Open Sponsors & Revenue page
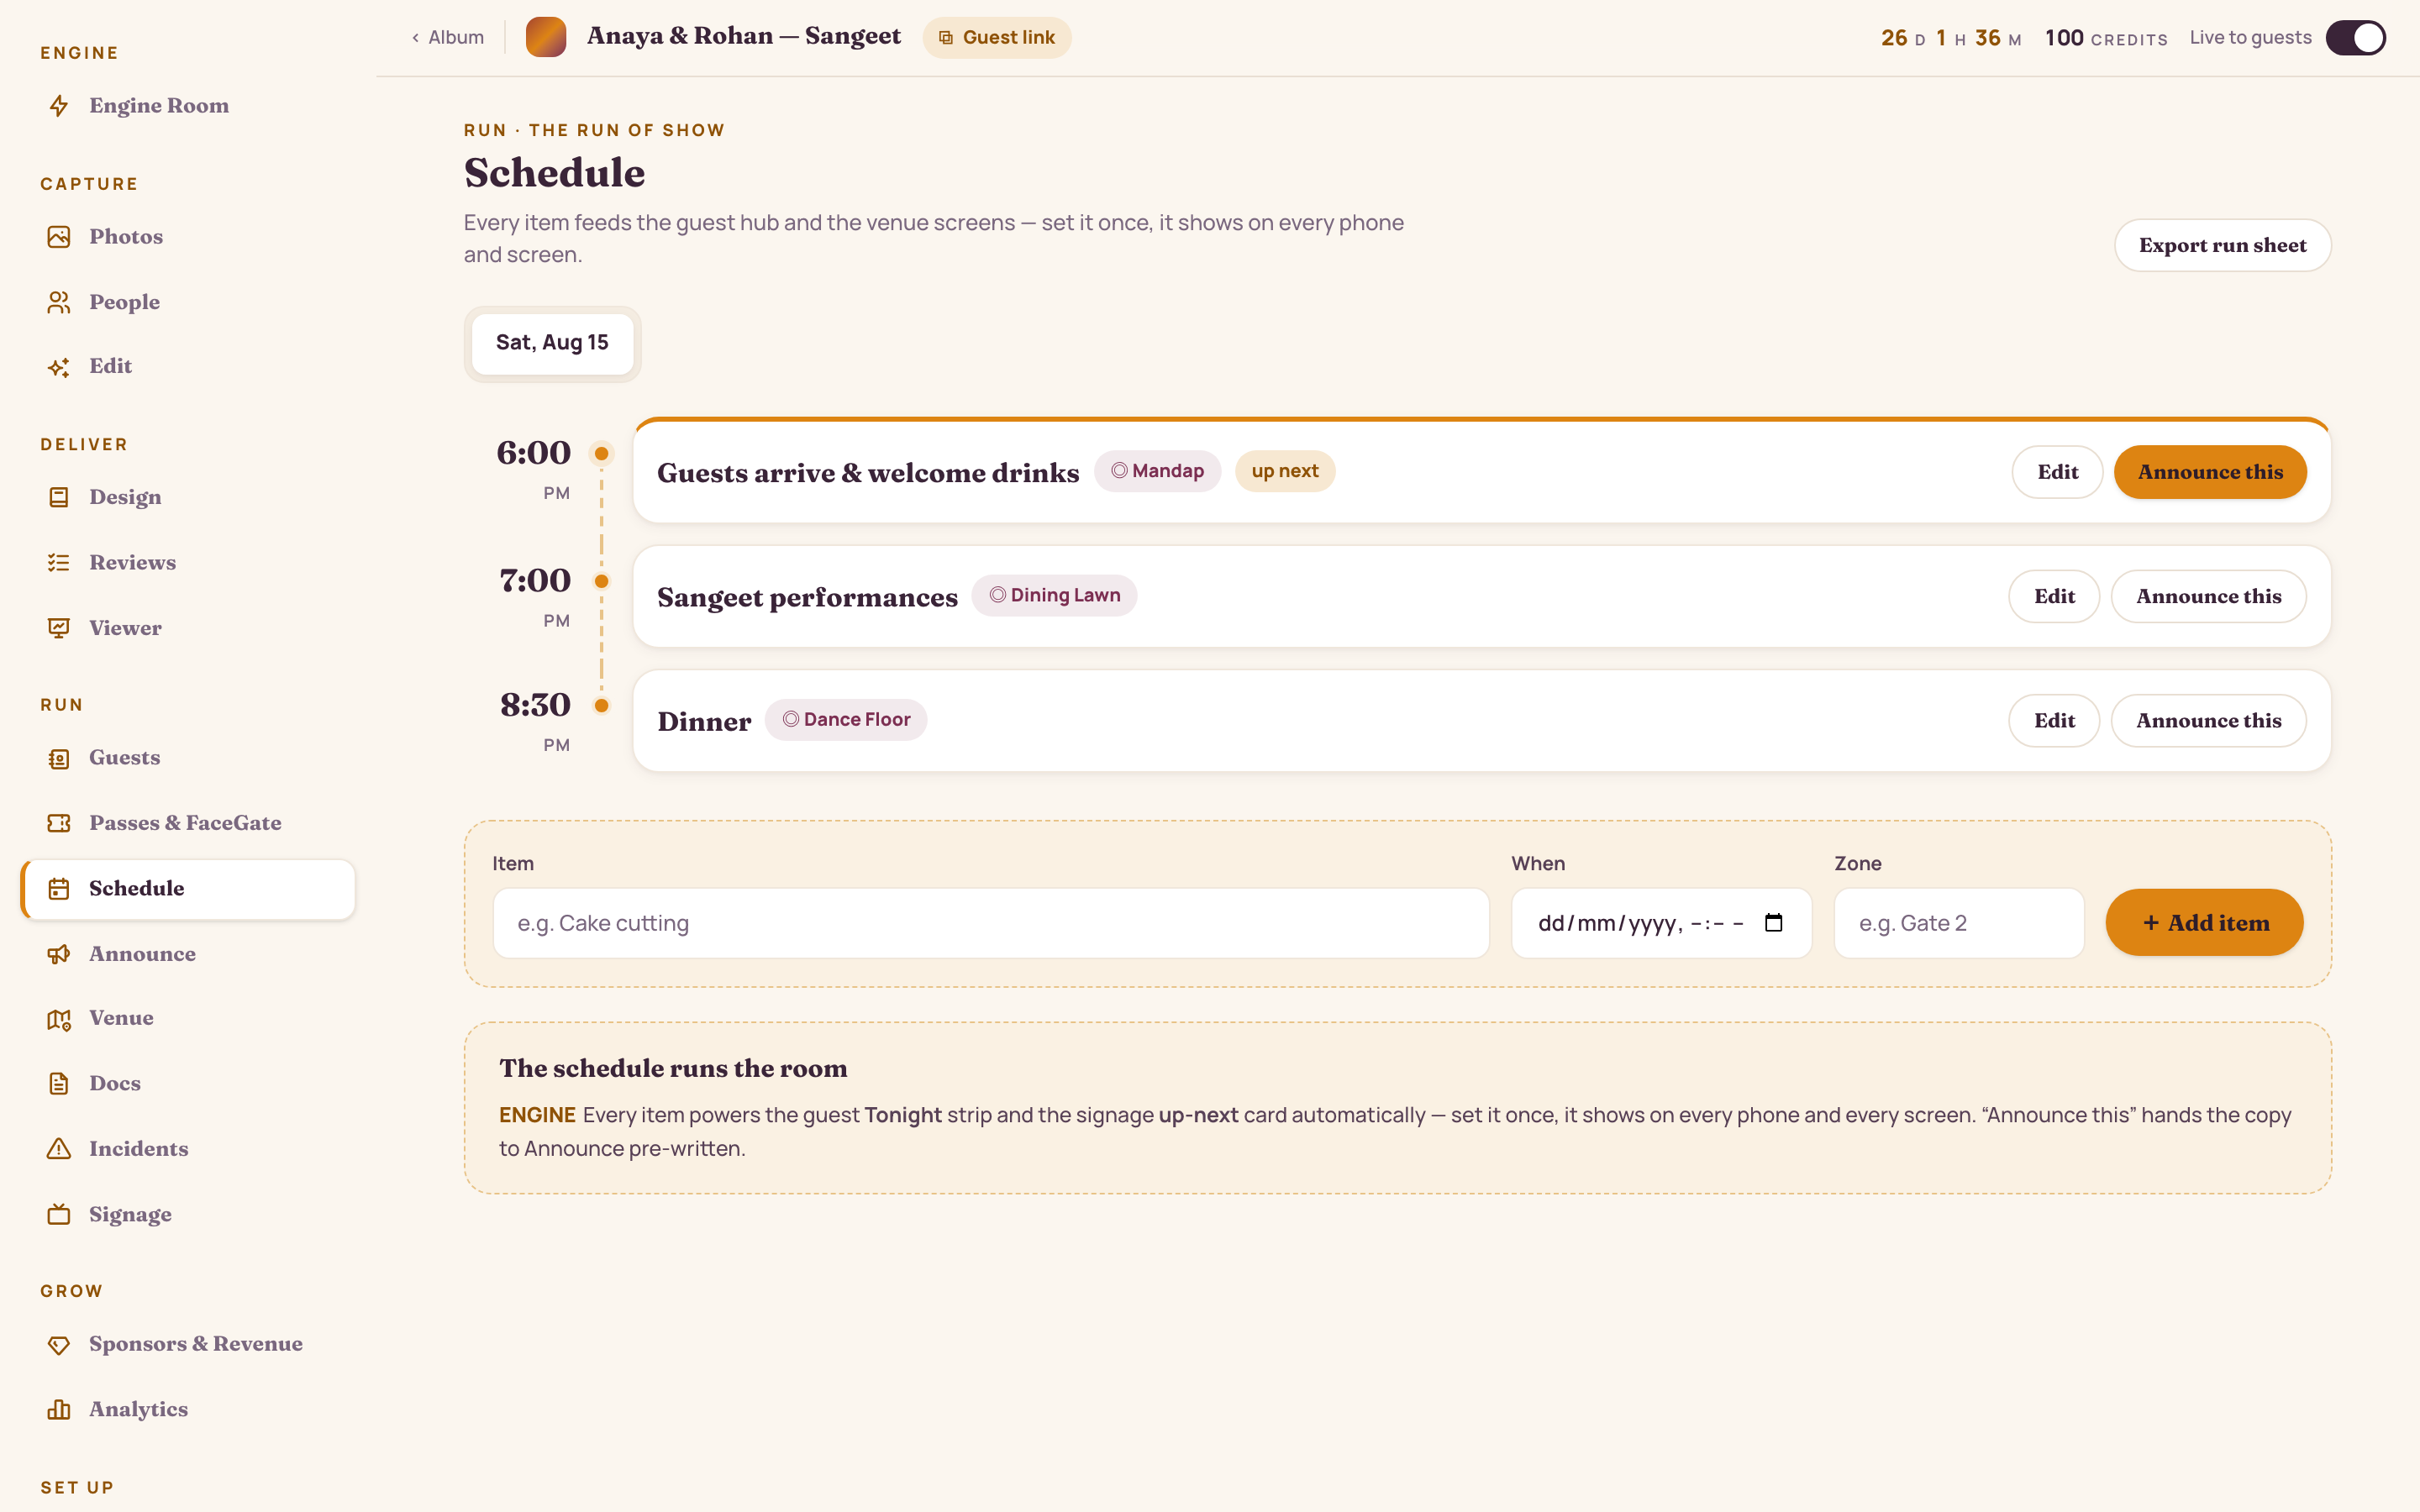This screenshot has width=2420, height=1512. click(x=188, y=1345)
